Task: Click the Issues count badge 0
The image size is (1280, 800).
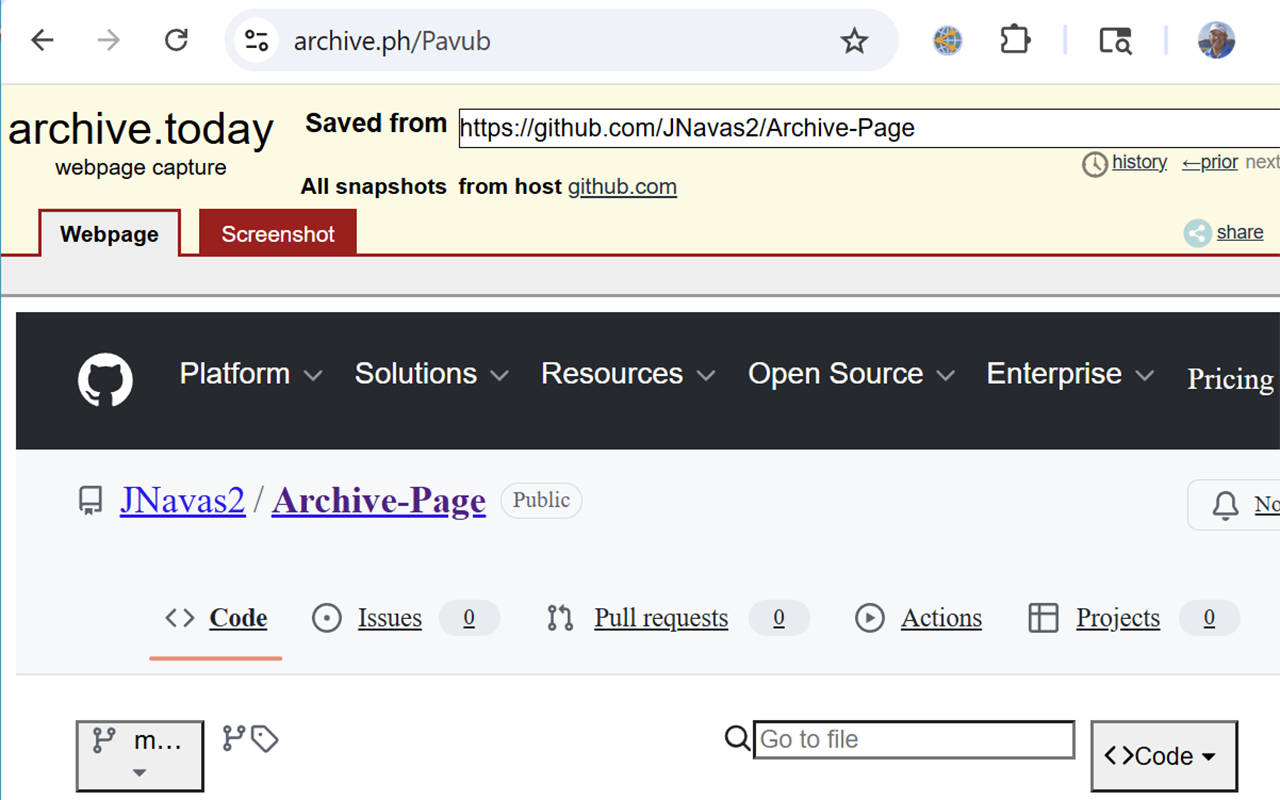Action: click(x=469, y=618)
